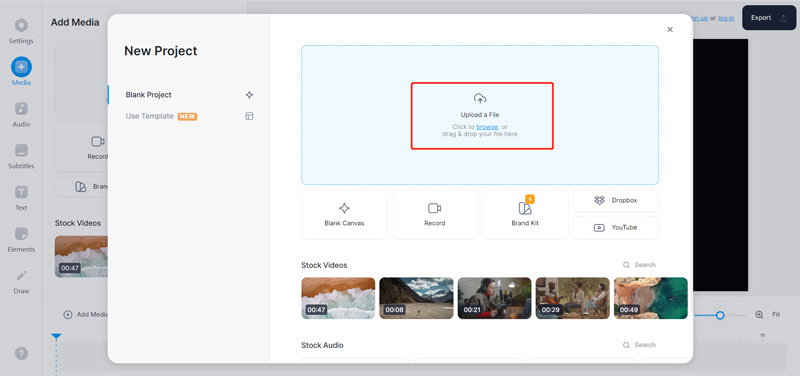Viewport: 800px width, 376px height.
Task: Click the Brand Kit premium badge
Action: click(530, 199)
